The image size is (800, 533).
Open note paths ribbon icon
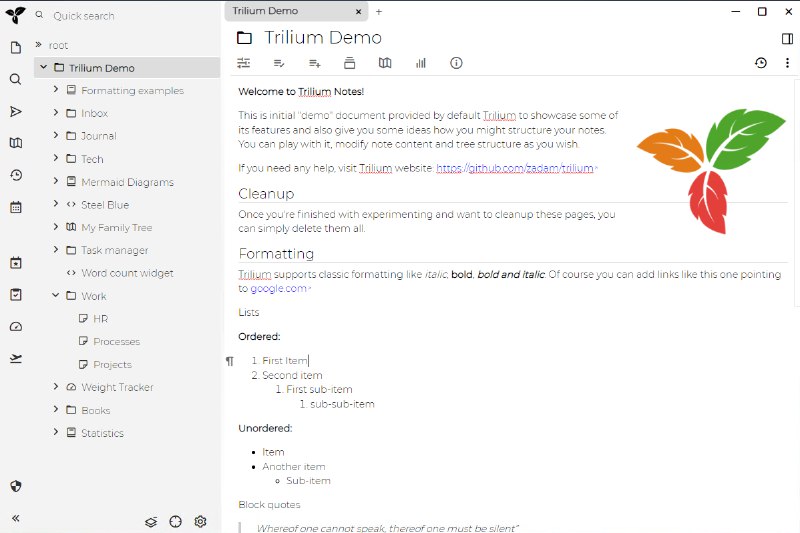349,63
